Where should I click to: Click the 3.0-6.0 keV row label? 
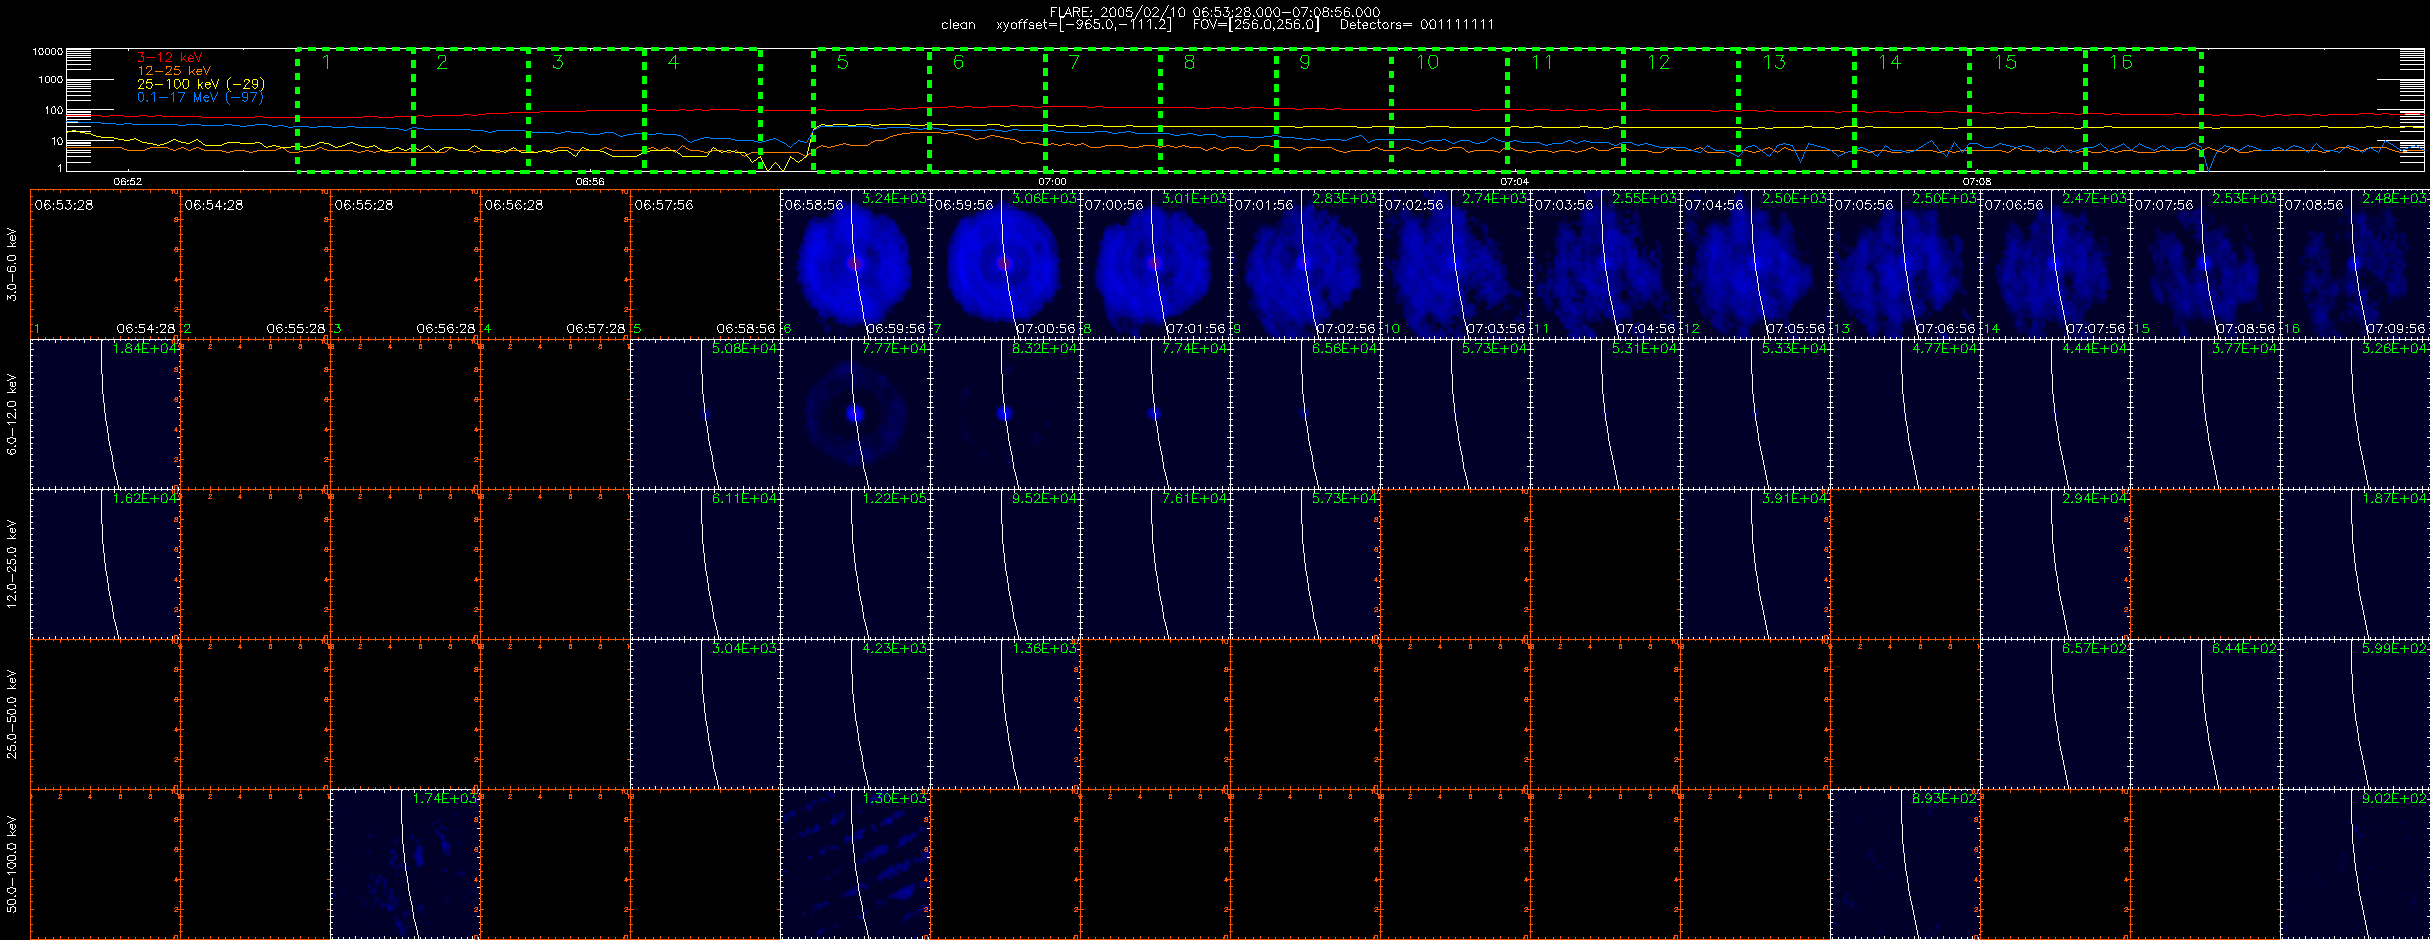pos(12,264)
